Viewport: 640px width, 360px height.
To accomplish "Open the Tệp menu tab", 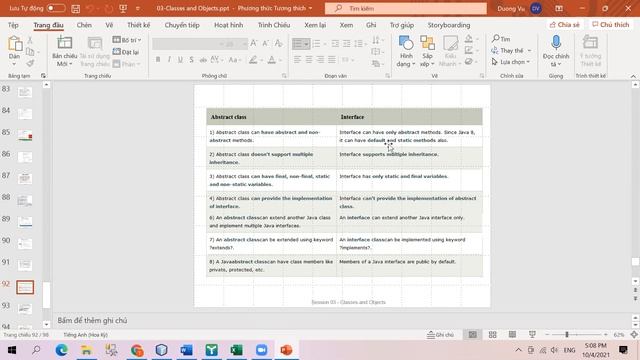I will [x=13, y=25].
